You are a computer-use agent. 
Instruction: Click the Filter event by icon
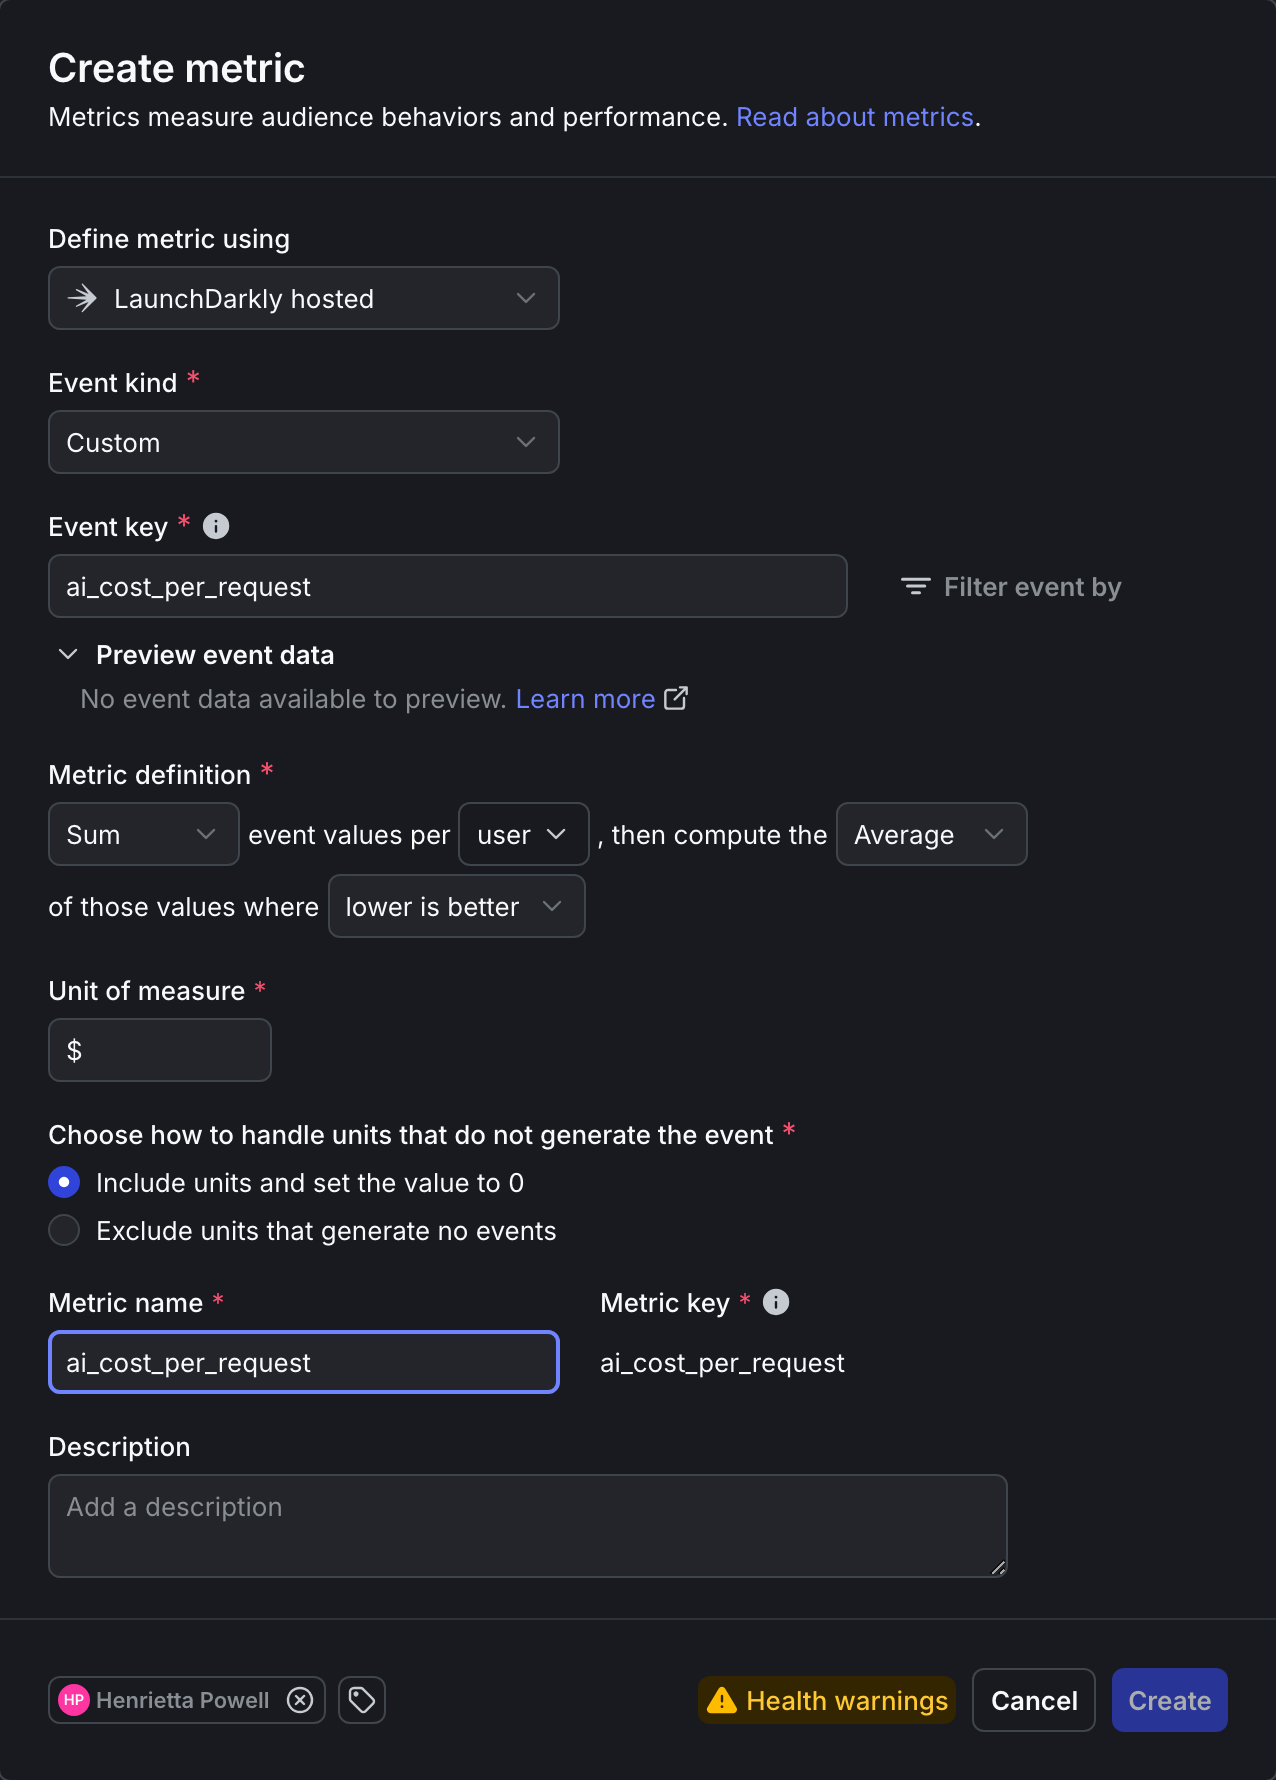(x=915, y=586)
